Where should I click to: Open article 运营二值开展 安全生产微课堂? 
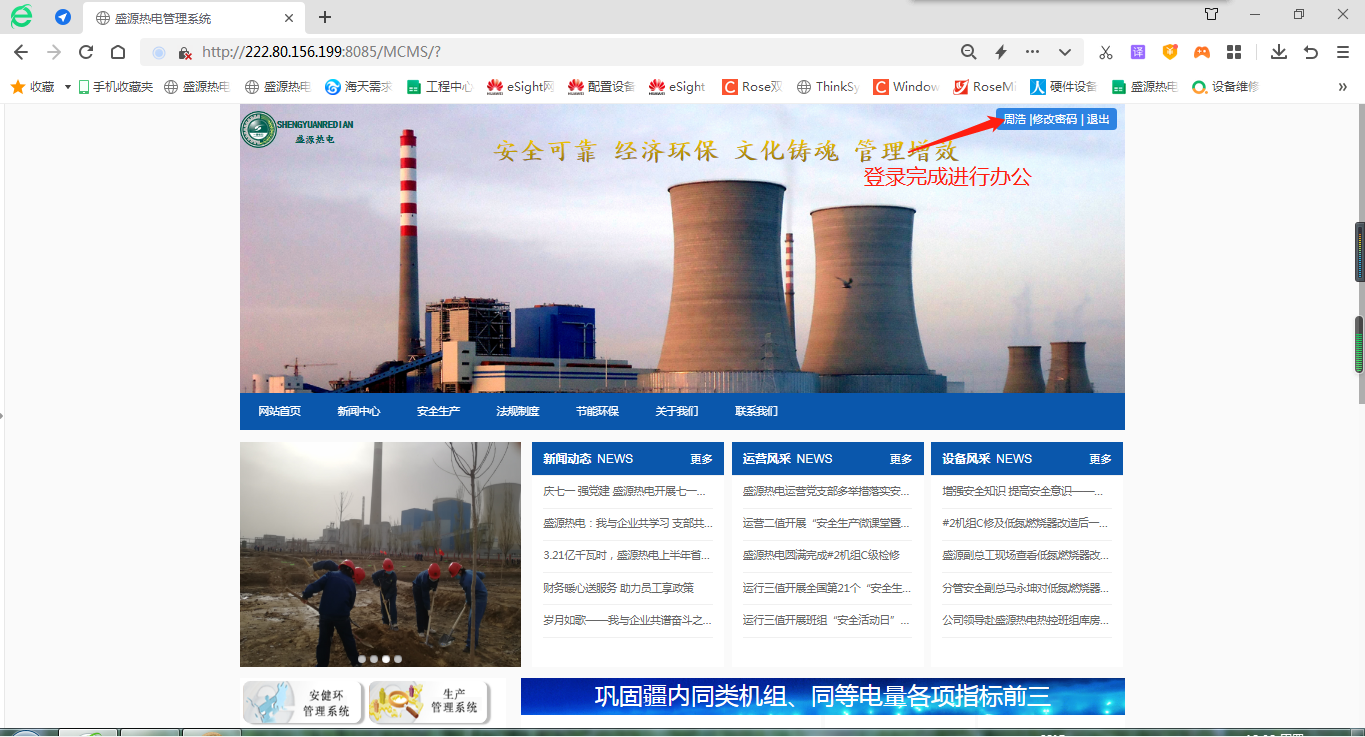(x=826, y=523)
